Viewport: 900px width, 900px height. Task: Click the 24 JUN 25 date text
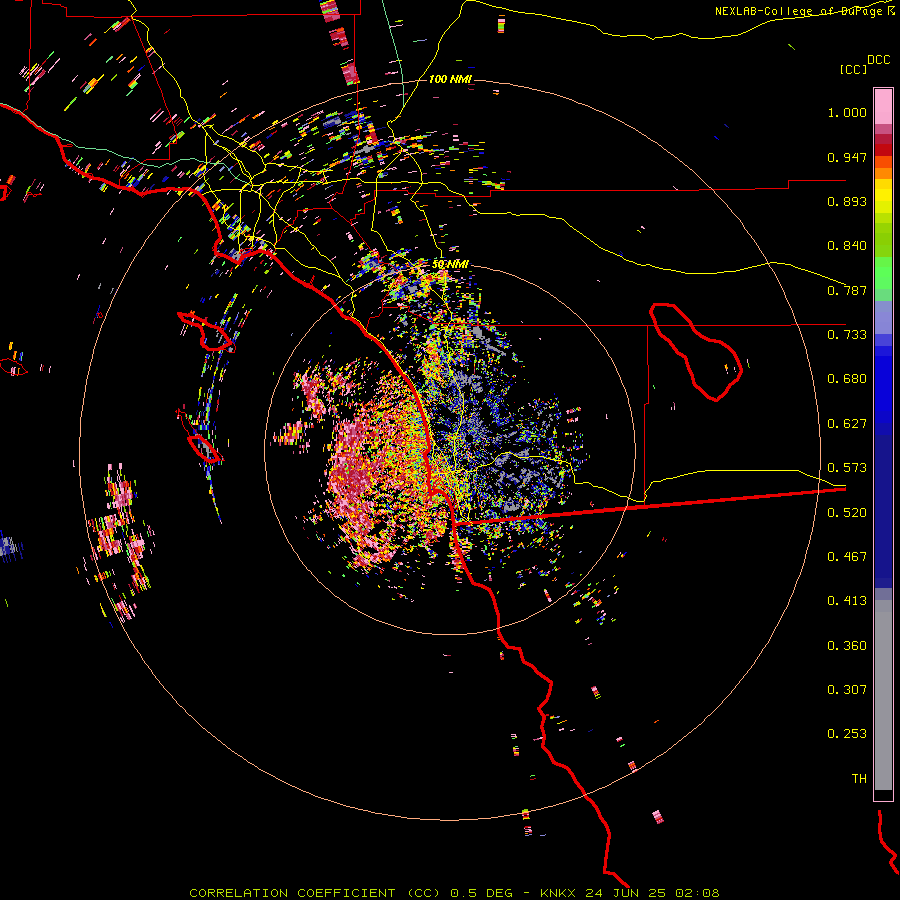(x=626, y=893)
